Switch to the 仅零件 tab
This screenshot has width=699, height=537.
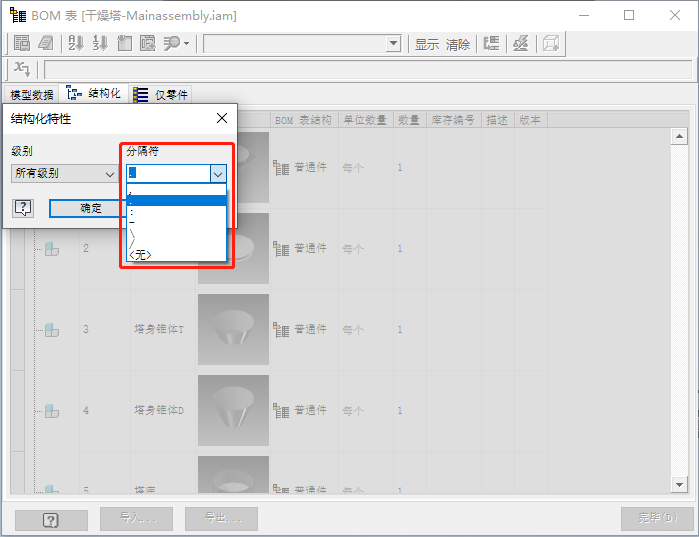pyautogui.click(x=160, y=94)
